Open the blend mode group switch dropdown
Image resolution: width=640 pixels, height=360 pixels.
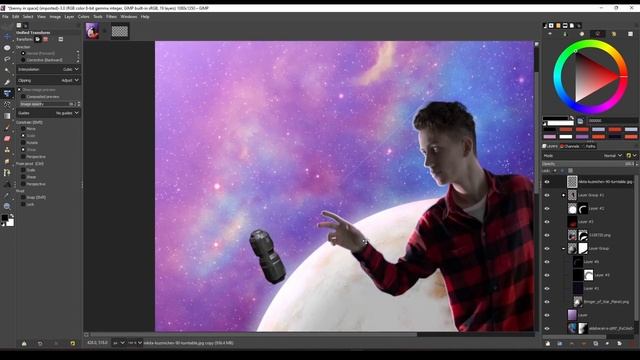click(631, 156)
